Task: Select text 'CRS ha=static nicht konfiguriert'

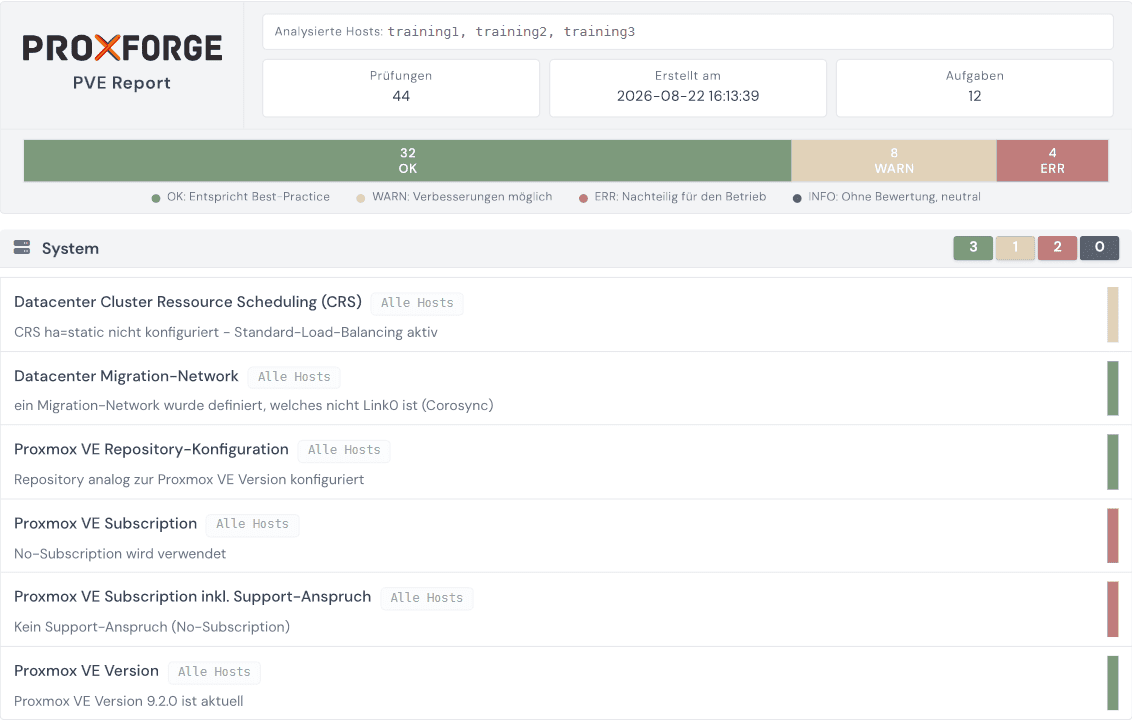Action: [x=116, y=332]
